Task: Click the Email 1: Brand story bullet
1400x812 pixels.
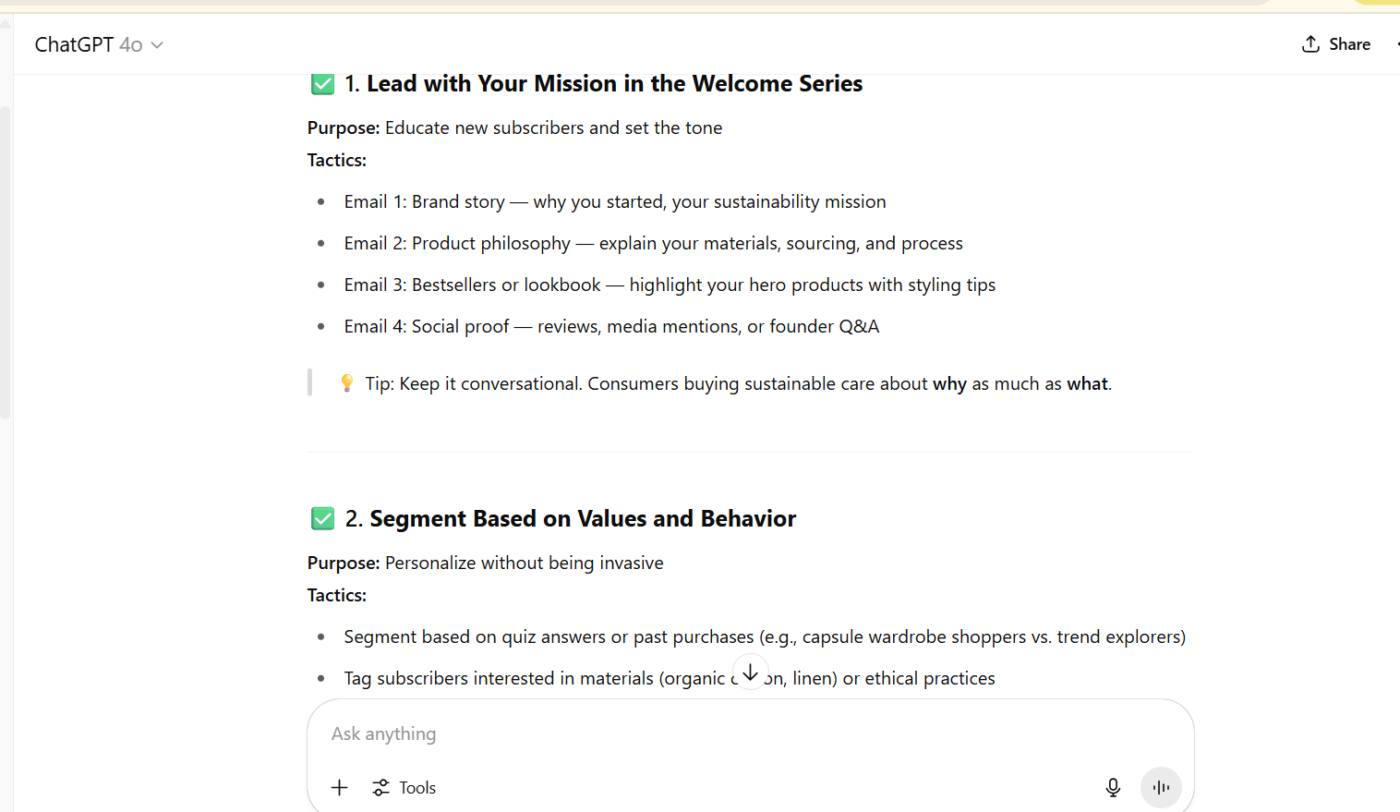Action: (614, 201)
